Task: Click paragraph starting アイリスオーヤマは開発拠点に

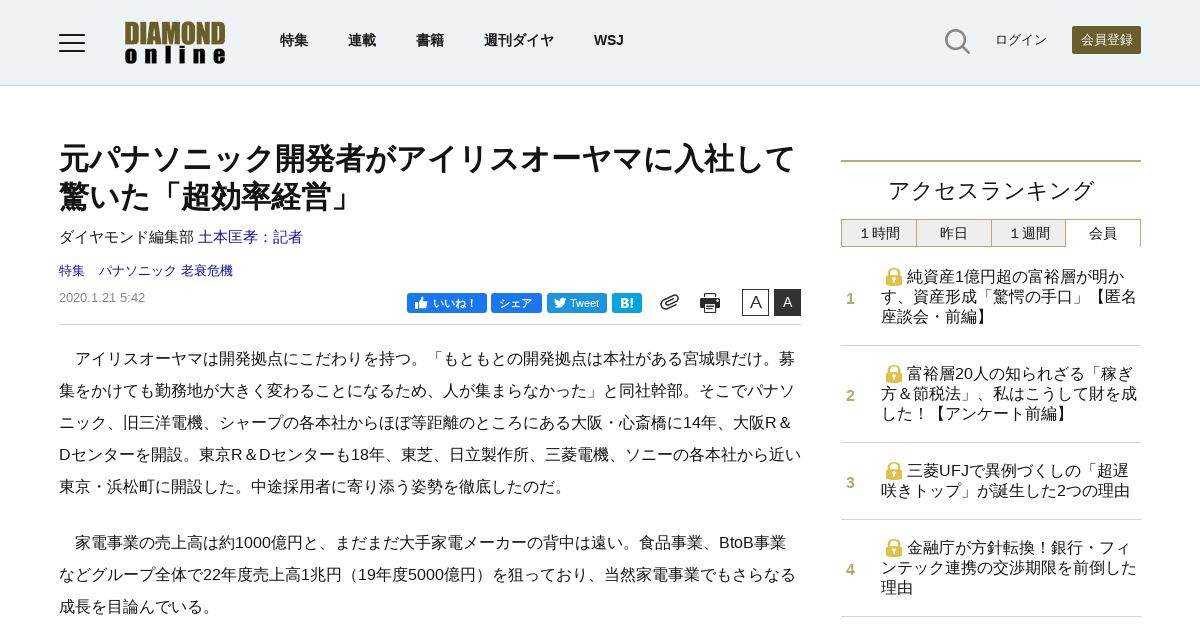Action: pos(430,423)
